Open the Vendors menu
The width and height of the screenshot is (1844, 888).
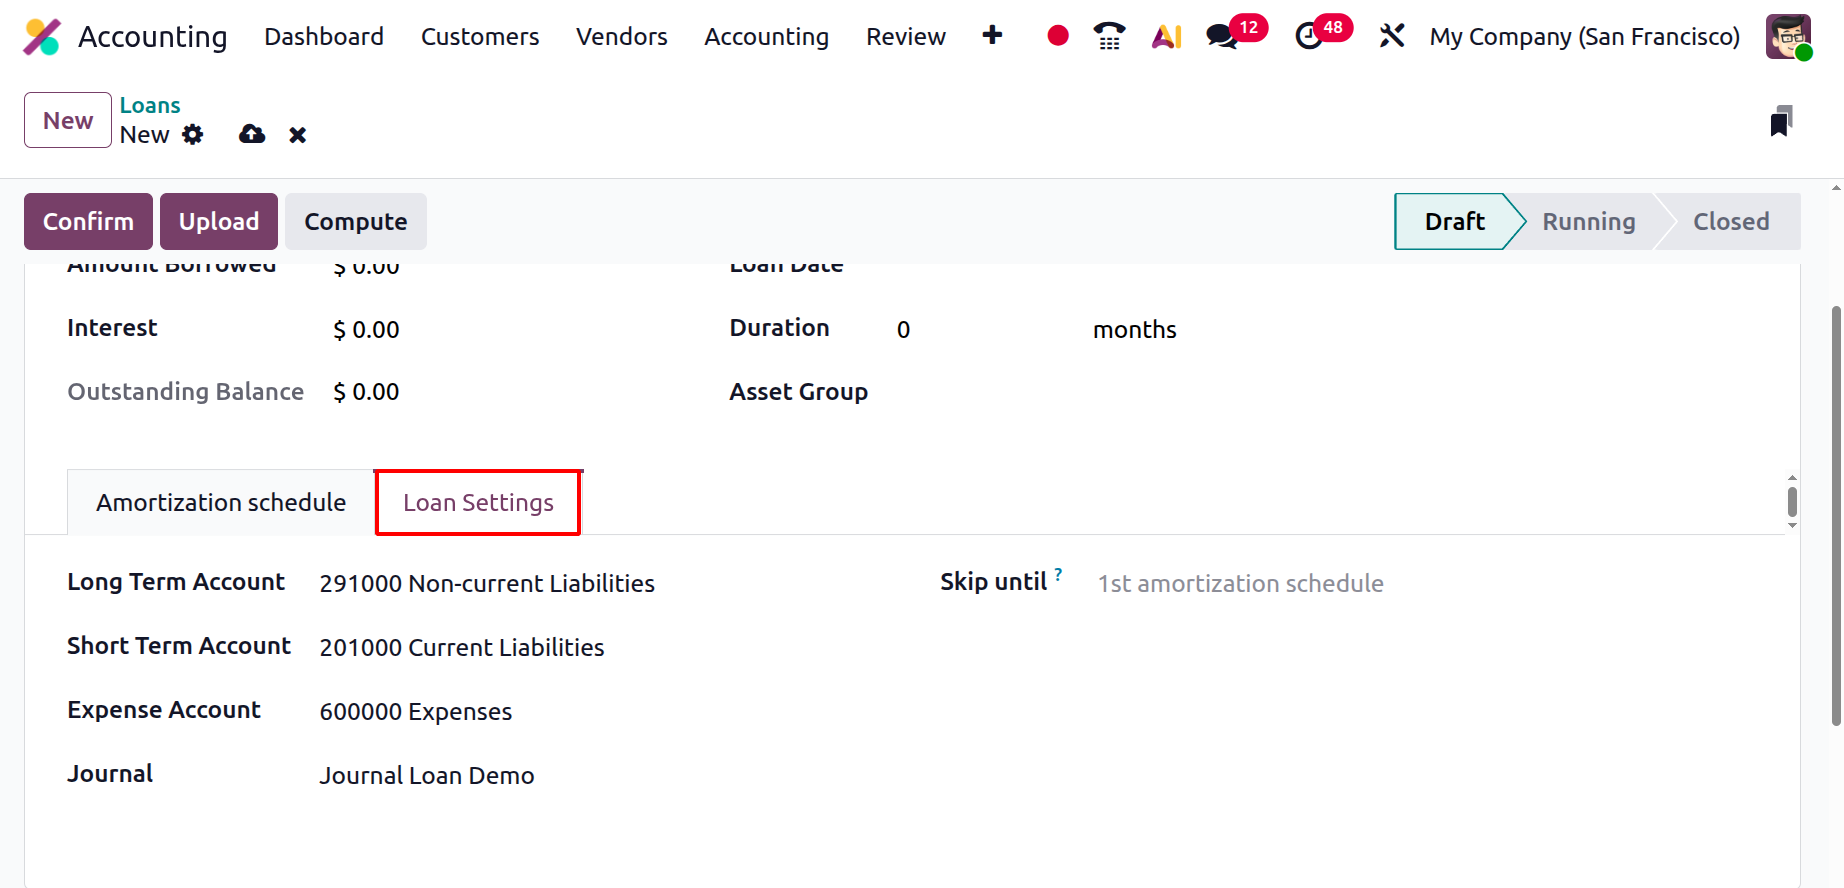621,37
